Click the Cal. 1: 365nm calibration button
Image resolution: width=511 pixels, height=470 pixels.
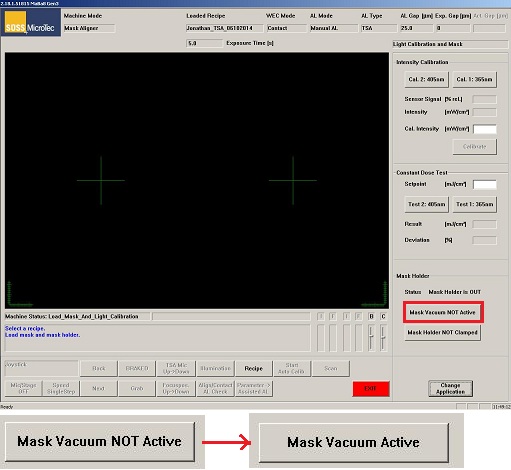point(474,80)
